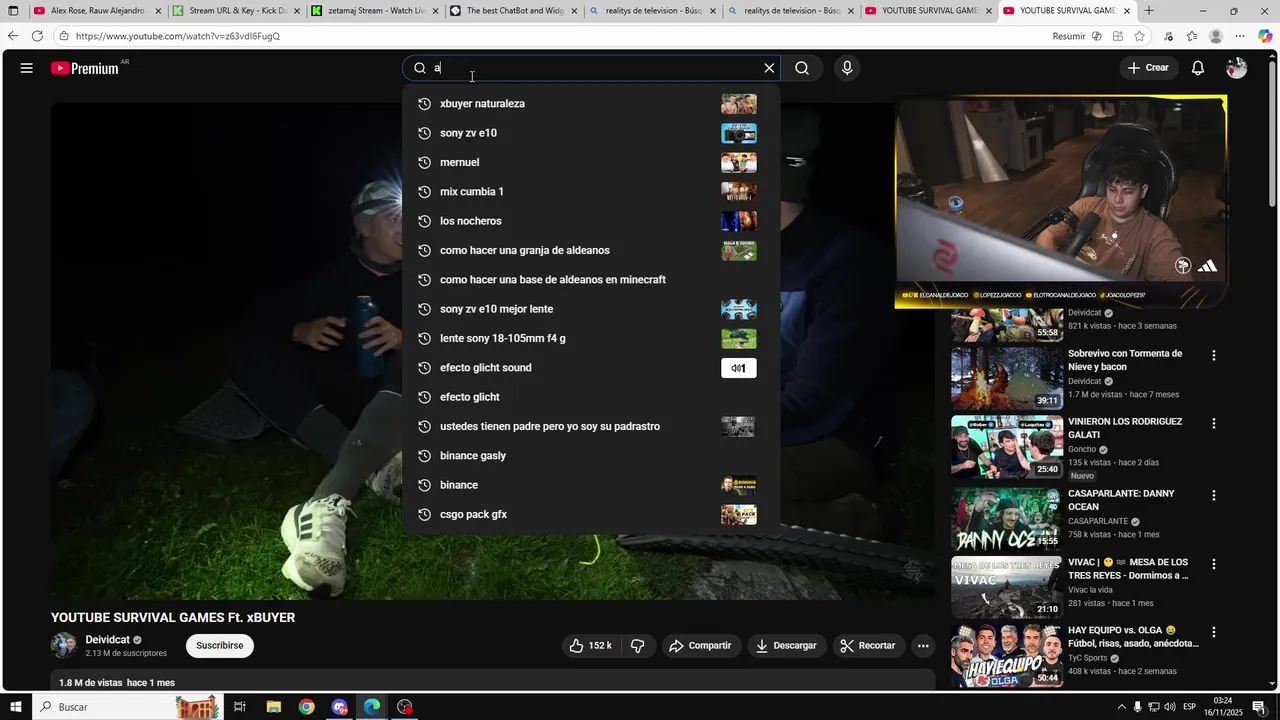The width and height of the screenshot is (1280, 720).
Task: Open File Explorer from taskbar
Action: (x=273, y=707)
